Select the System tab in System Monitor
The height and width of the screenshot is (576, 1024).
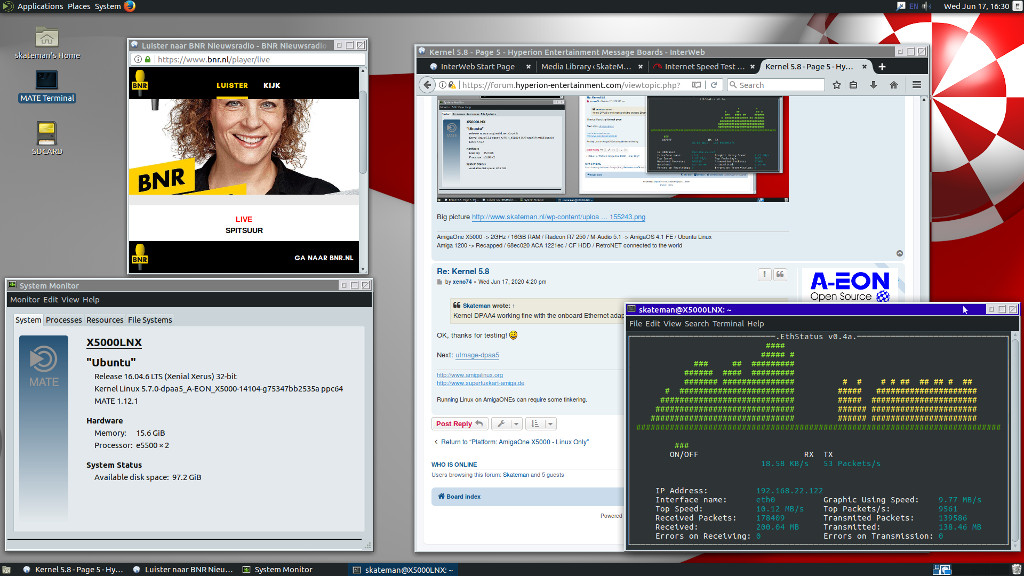(x=28, y=320)
